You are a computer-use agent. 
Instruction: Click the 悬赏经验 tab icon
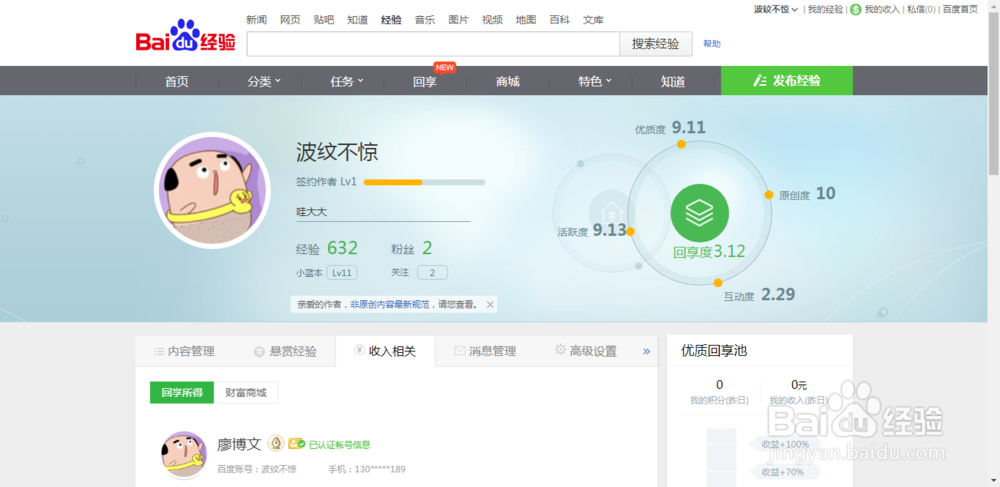click(259, 352)
